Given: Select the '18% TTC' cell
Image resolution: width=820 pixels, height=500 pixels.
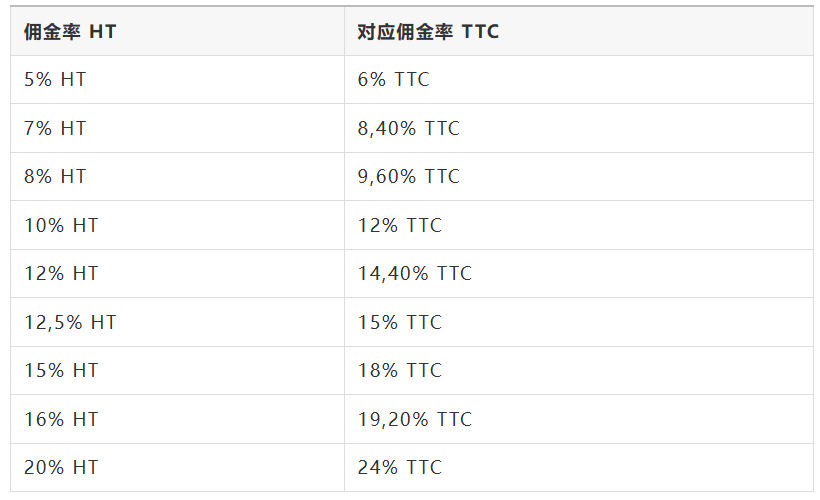Looking at the screenshot, I should tap(399, 370).
